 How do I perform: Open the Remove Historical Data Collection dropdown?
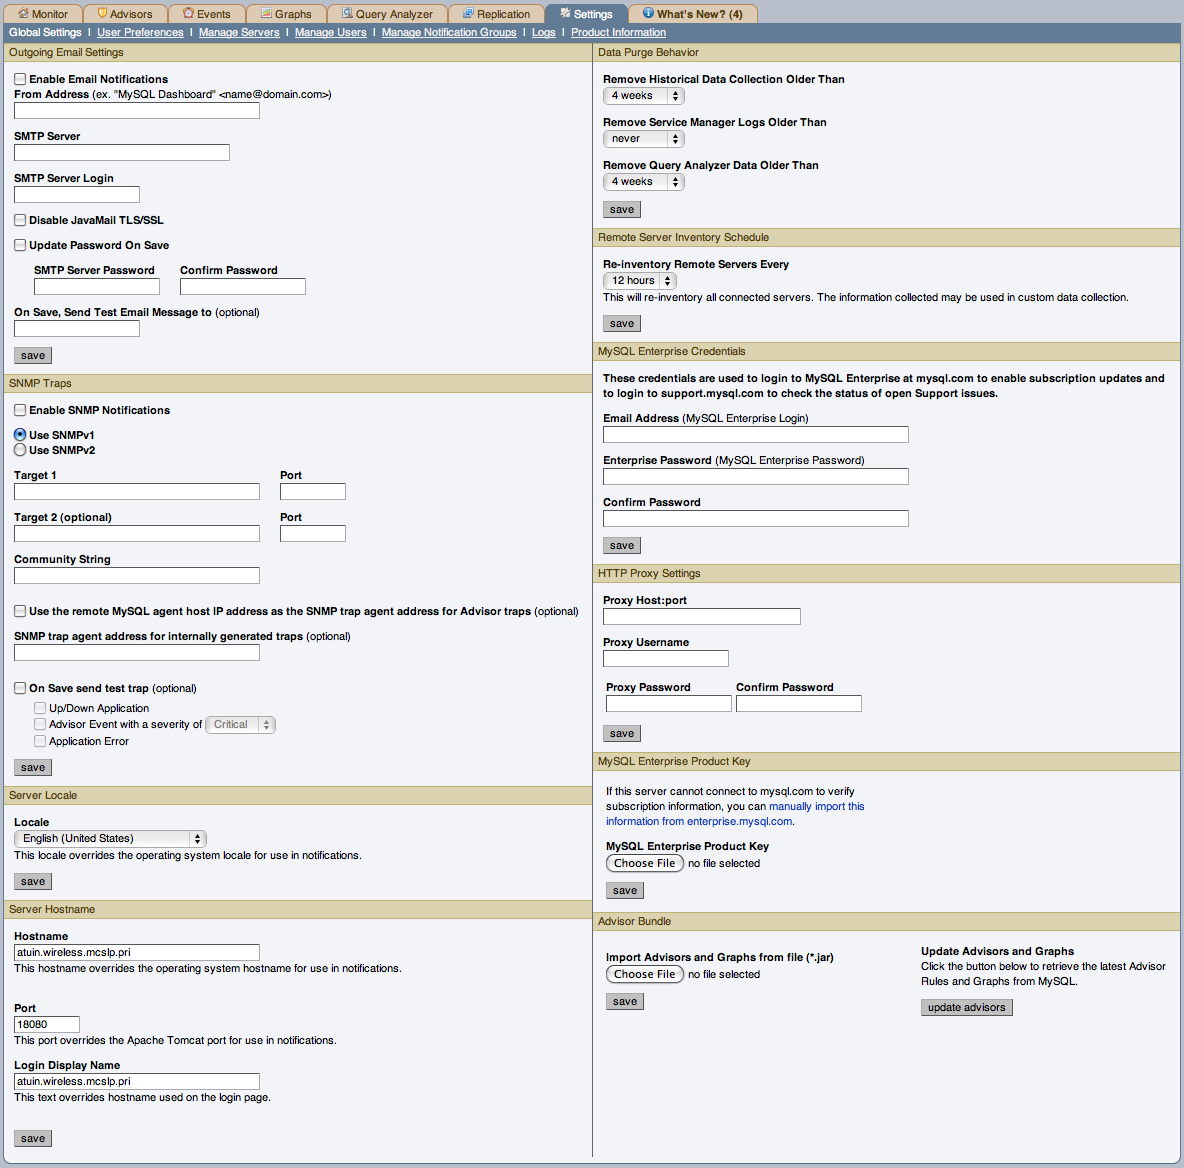[643, 95]
